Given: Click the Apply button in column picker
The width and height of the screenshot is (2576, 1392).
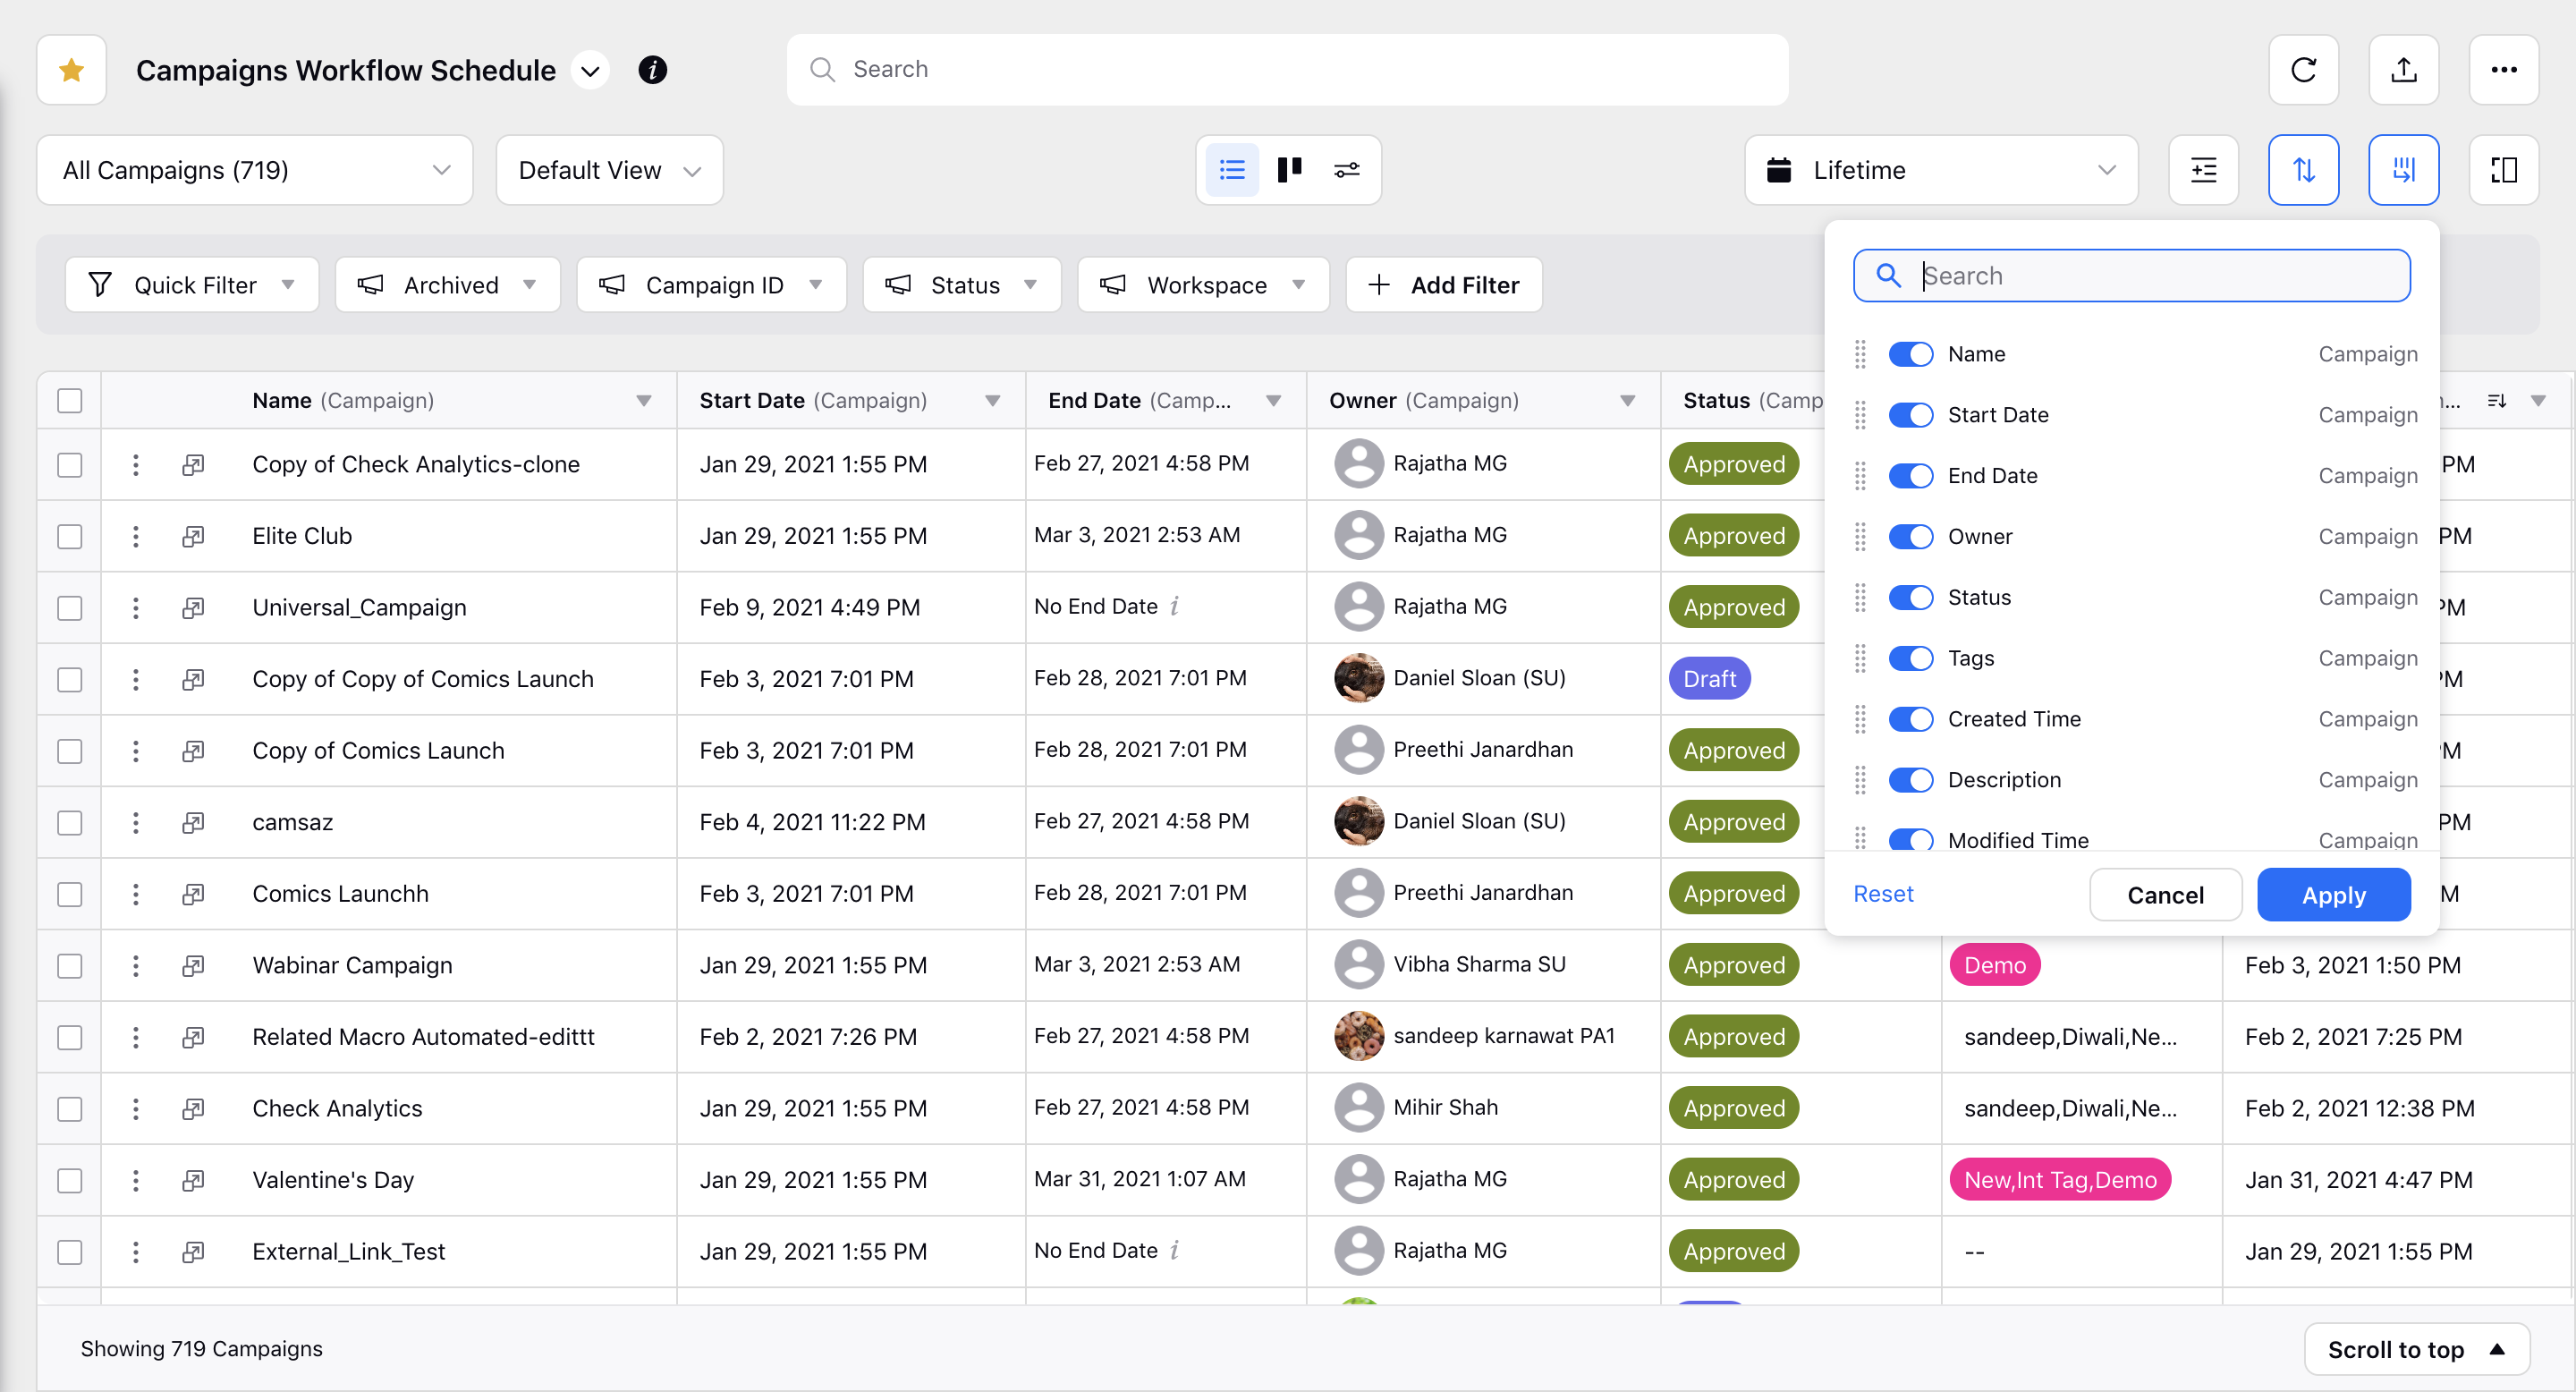Looking at the screenshot, I should pos(2333,893).
